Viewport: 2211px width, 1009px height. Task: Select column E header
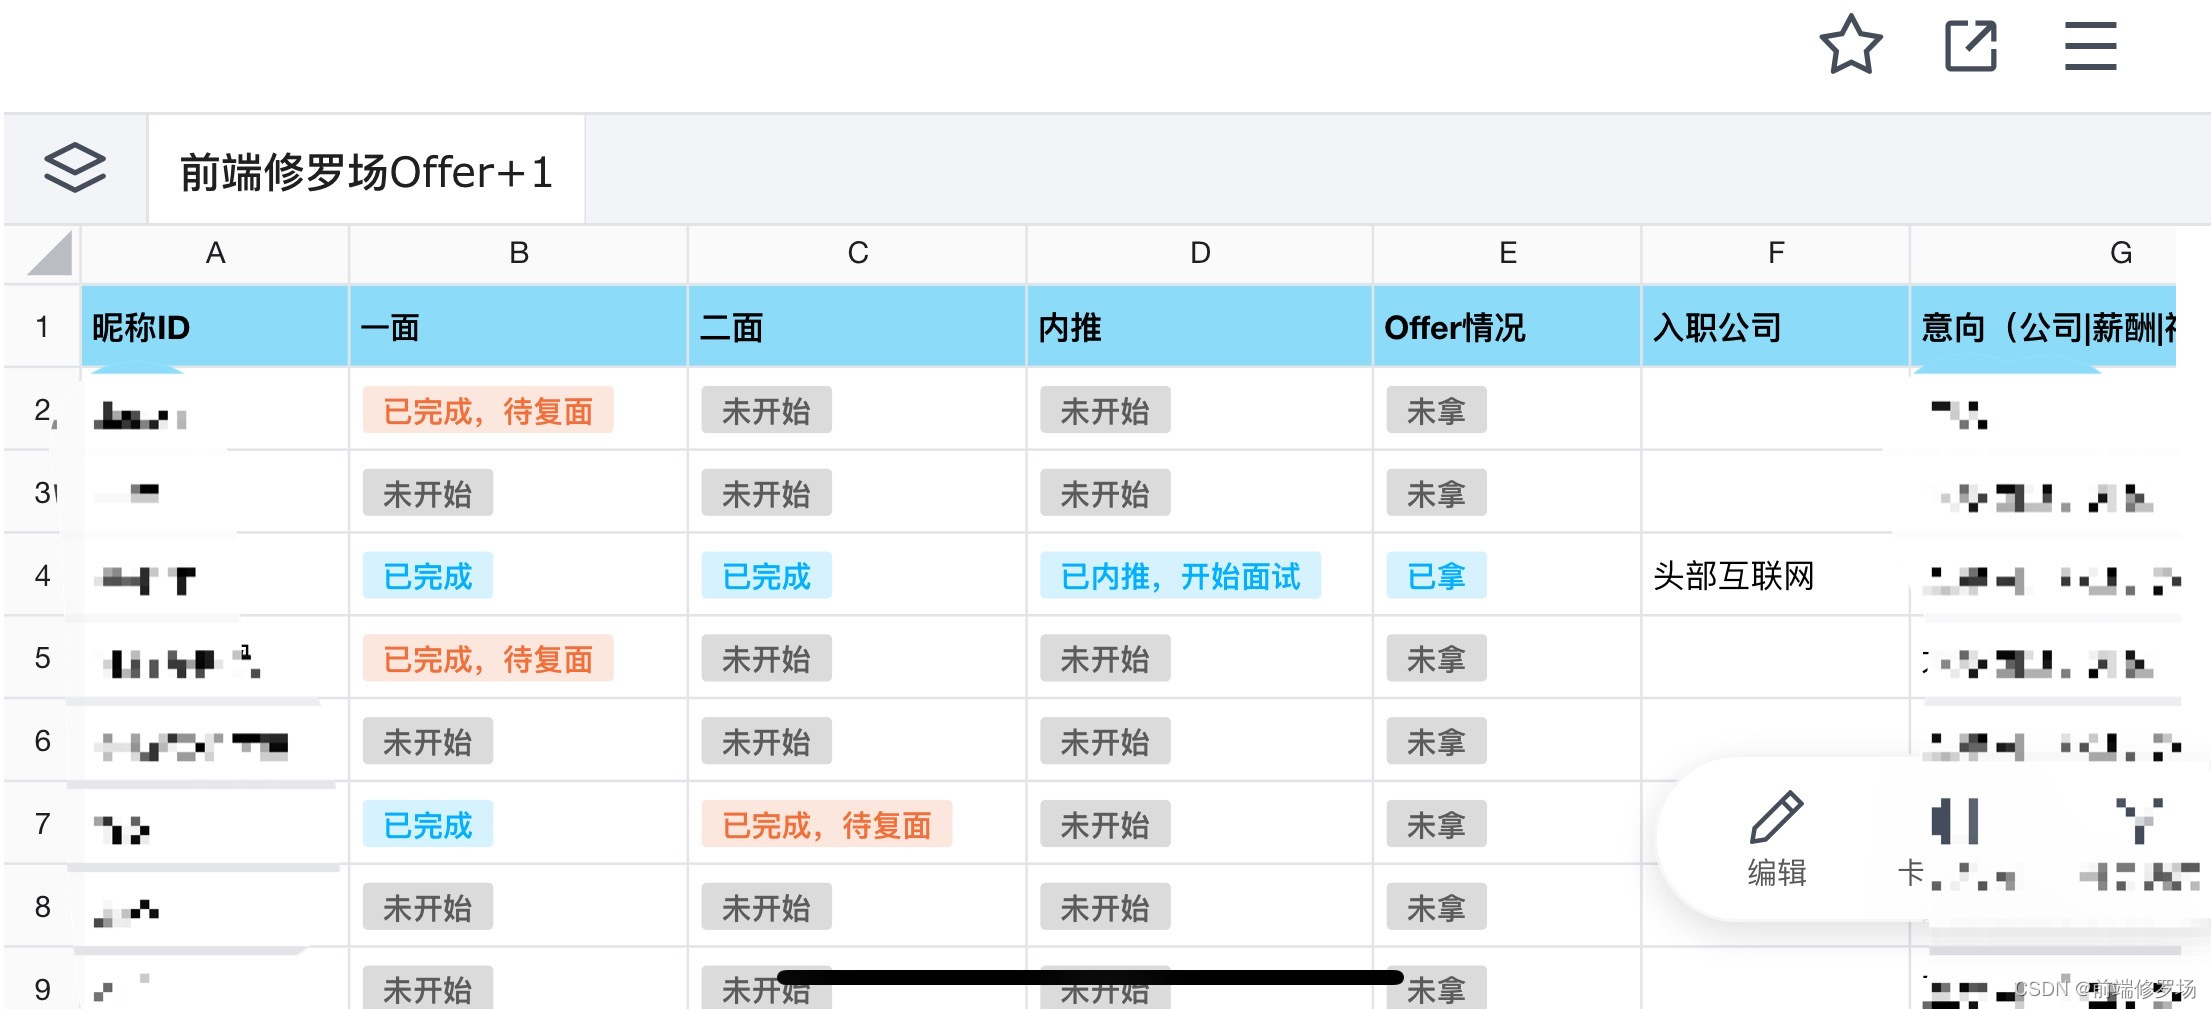pos(1507,253)
